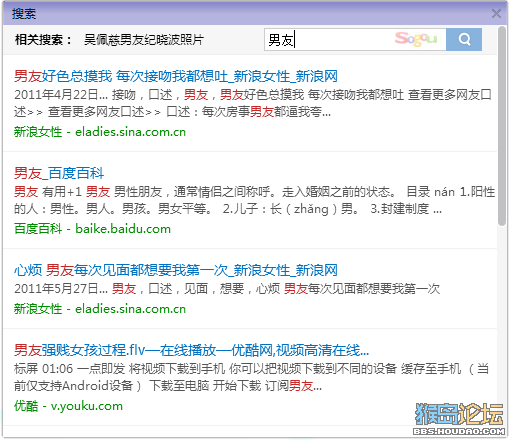Click the vertical scrollbar thumb
The width and height of the screenshot is (510, 440).
coord(502,126)
